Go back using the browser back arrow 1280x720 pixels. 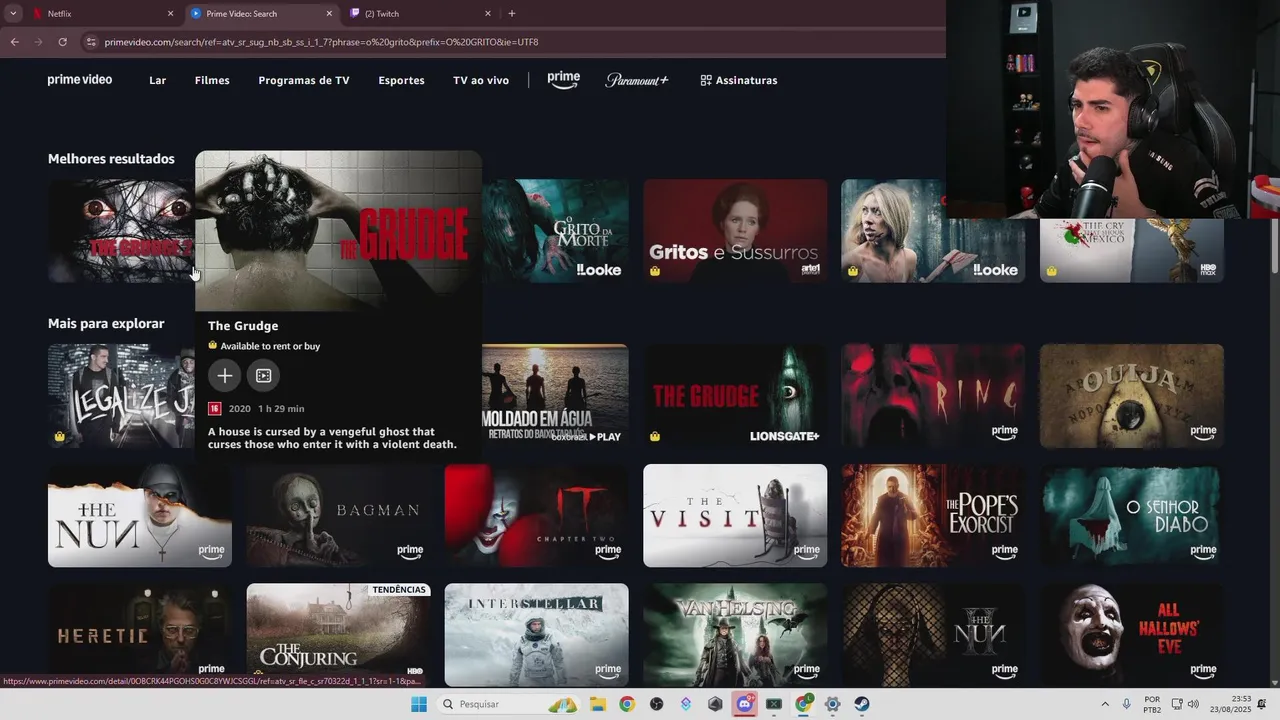click(14, 42)
